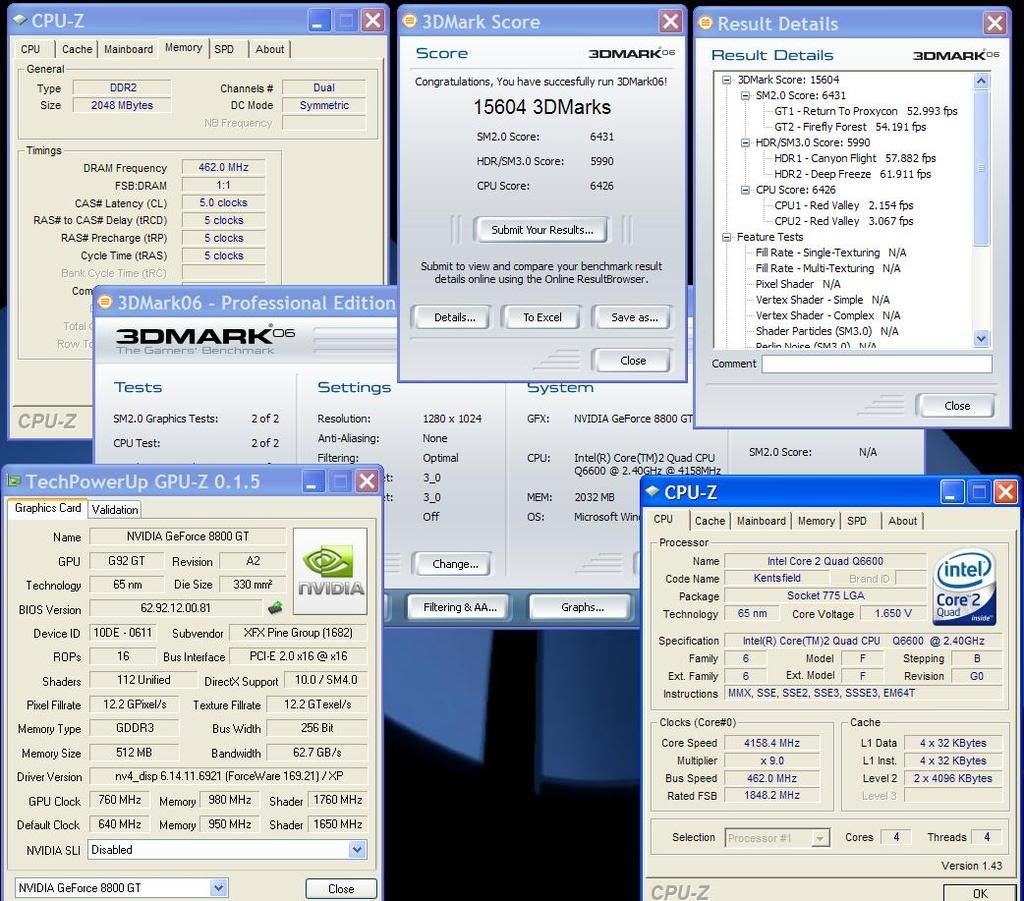This screenshot has width=1024, height=901.
Task: Click the Rated FSB value 1848.2 MHz
Action: coord(771,795)
